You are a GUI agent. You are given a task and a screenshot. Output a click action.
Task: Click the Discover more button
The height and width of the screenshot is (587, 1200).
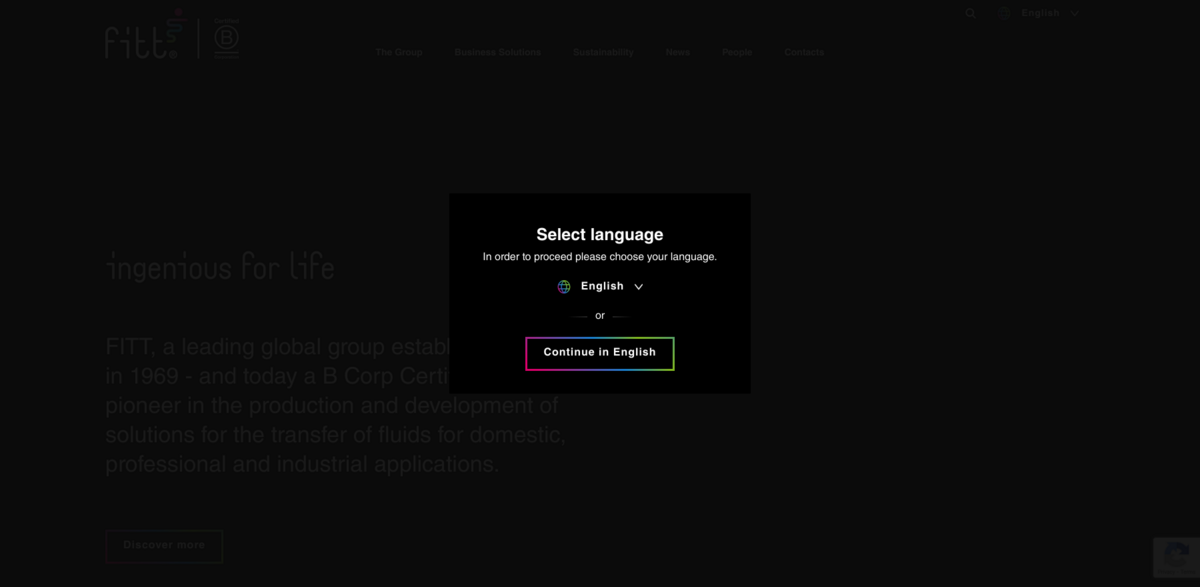(164, 545)
